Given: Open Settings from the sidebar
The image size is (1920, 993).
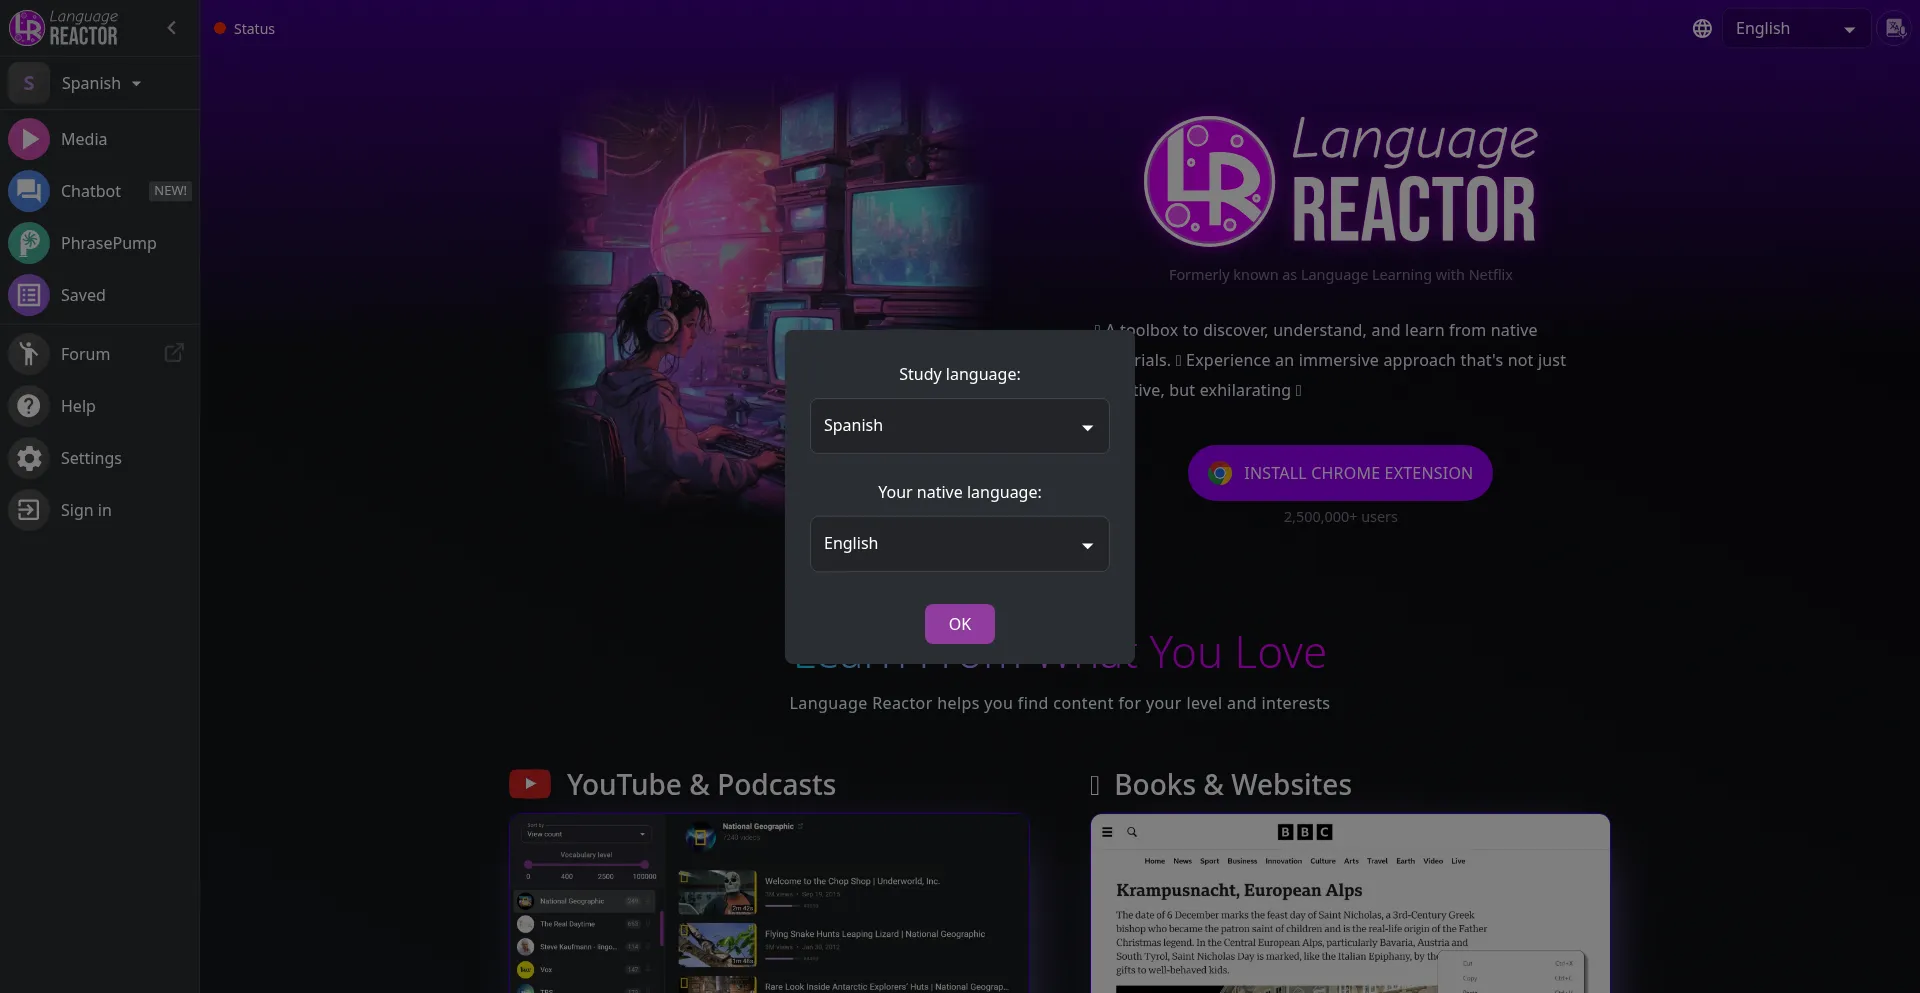Looking at the screenshot, I should tap(100, 458).
